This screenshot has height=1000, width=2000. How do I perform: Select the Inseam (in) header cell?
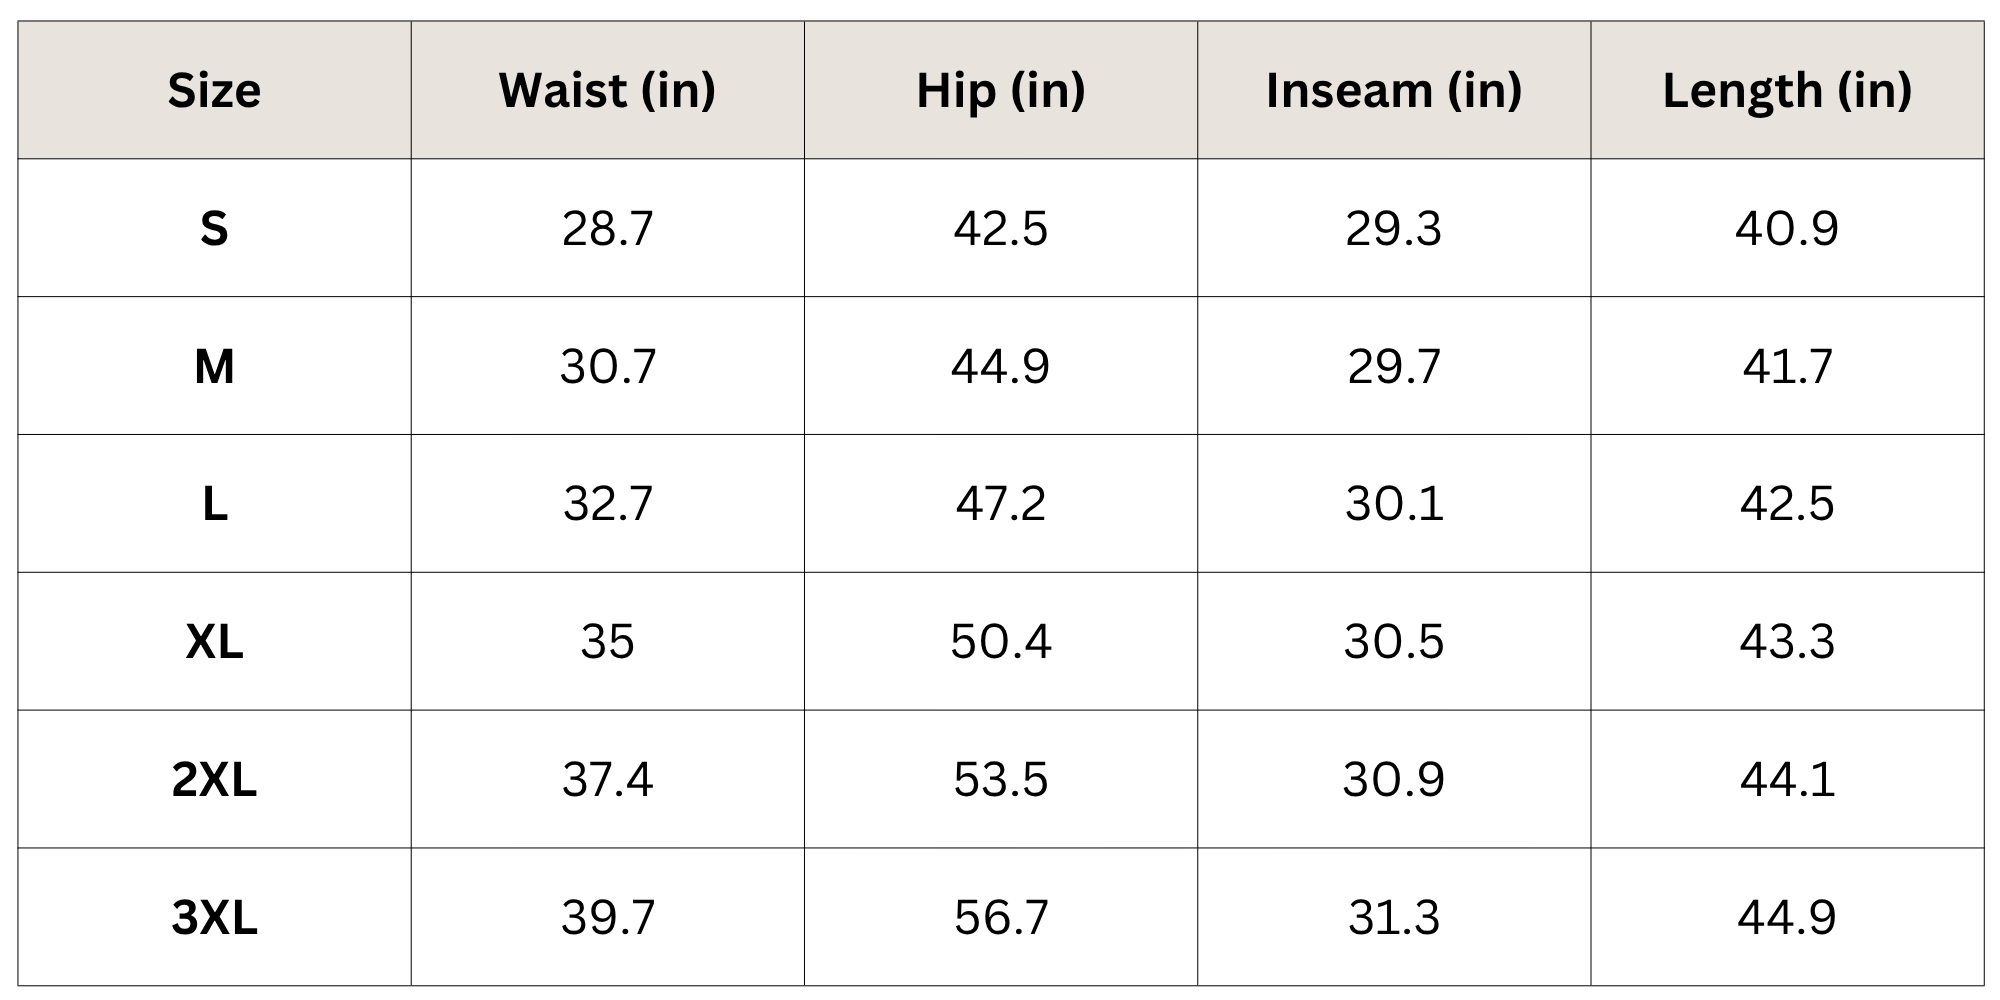point(1393,90)
